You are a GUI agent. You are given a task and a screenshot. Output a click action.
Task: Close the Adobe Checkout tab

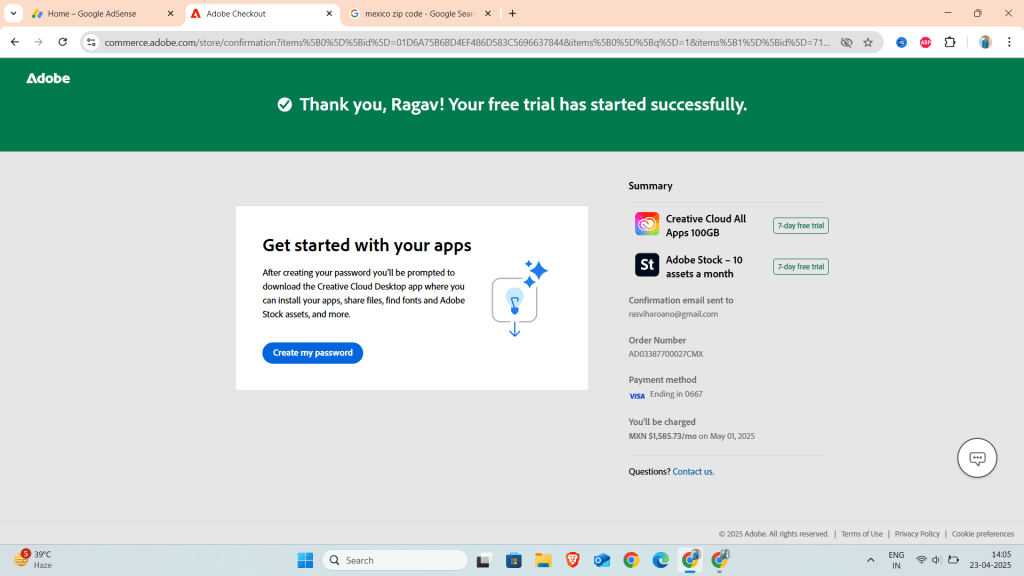tap(329, 14)
